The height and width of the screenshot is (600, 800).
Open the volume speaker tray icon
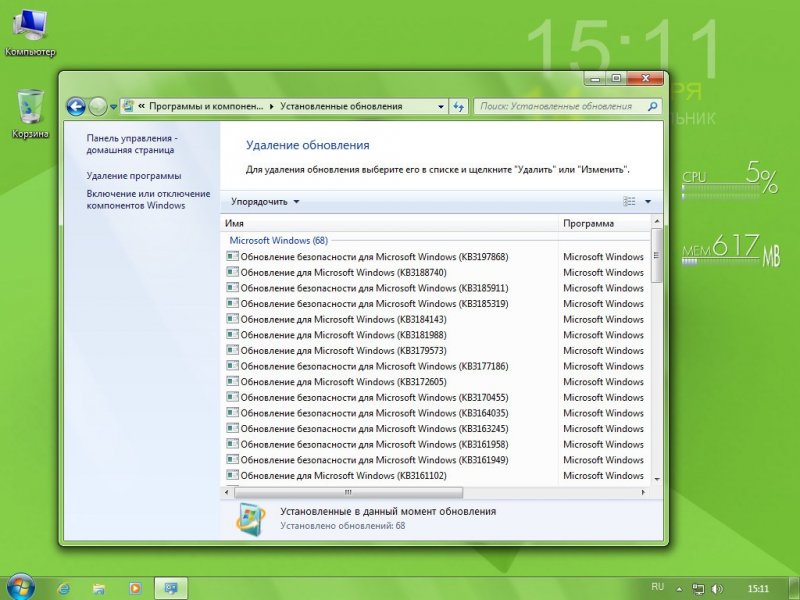(717, 589)
